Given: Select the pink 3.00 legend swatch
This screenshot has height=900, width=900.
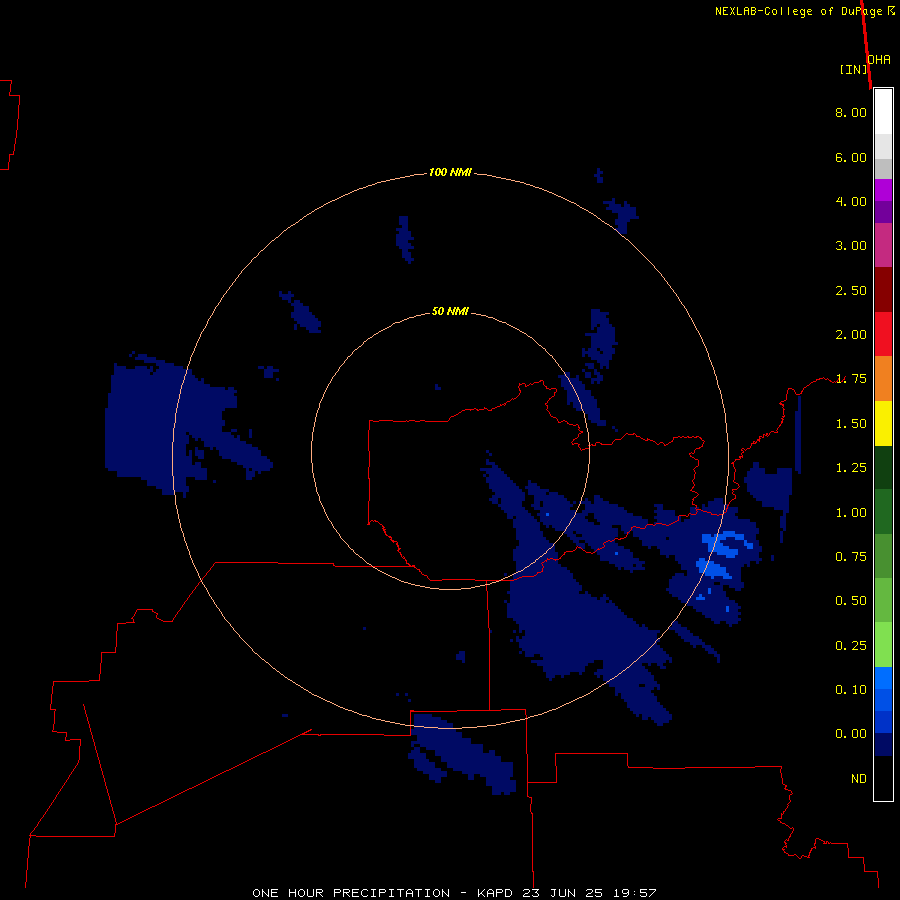Looking at the screenshot, I should (x=883, y=245).
